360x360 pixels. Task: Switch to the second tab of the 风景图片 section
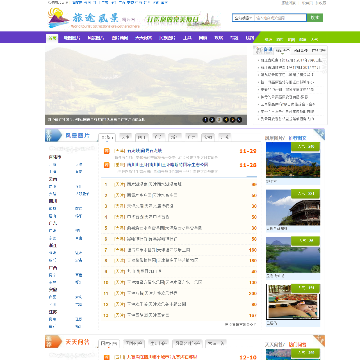tap(126, 137)
